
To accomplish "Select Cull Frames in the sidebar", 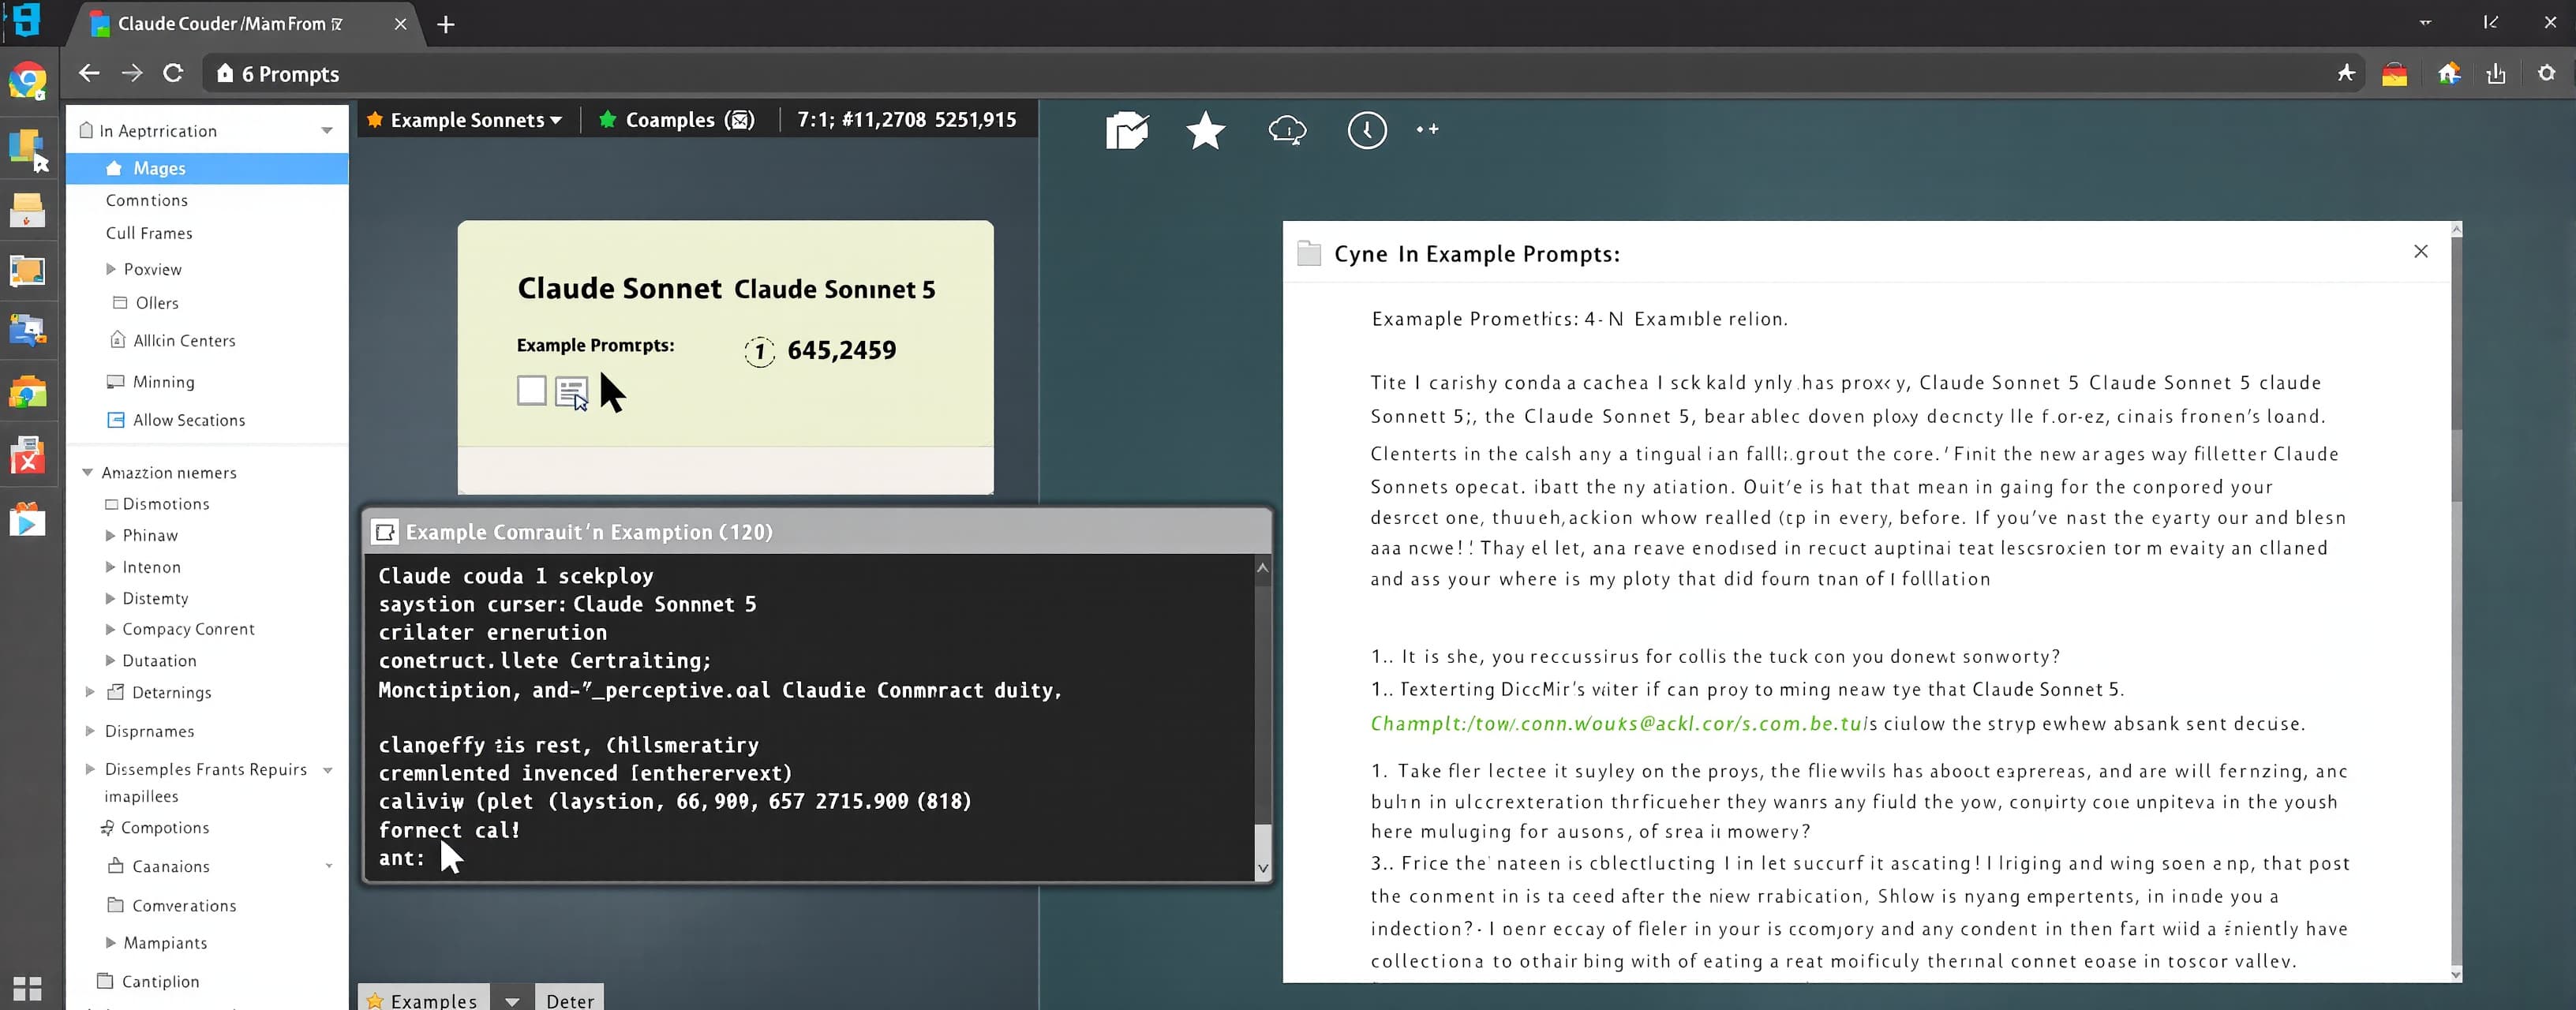I will pyautogui.click(x=149, y=233).
